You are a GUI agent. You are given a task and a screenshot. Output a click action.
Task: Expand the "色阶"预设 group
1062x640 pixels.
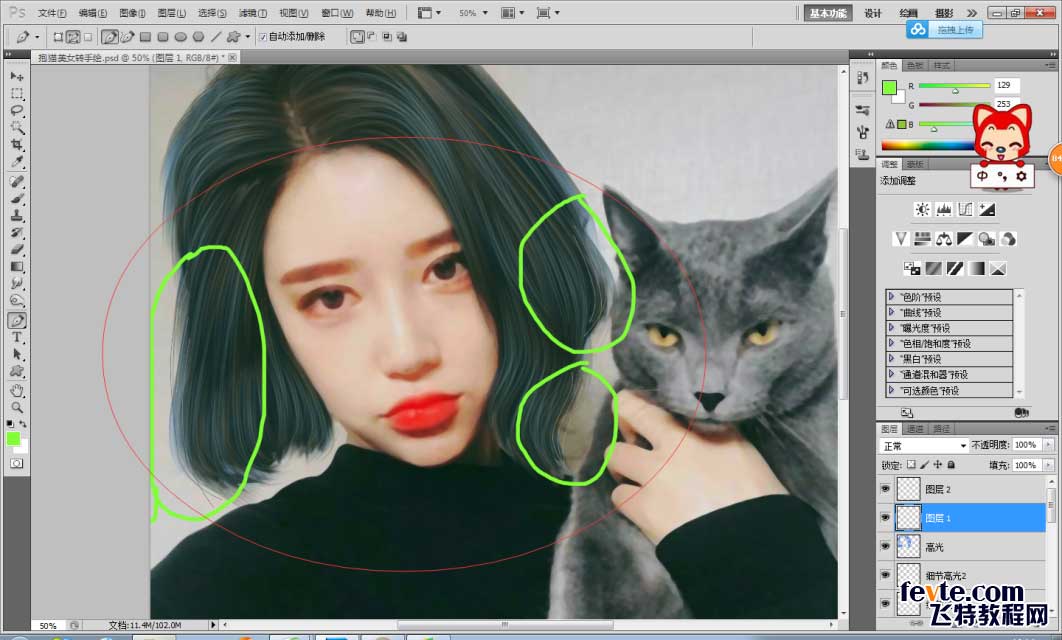894,296
